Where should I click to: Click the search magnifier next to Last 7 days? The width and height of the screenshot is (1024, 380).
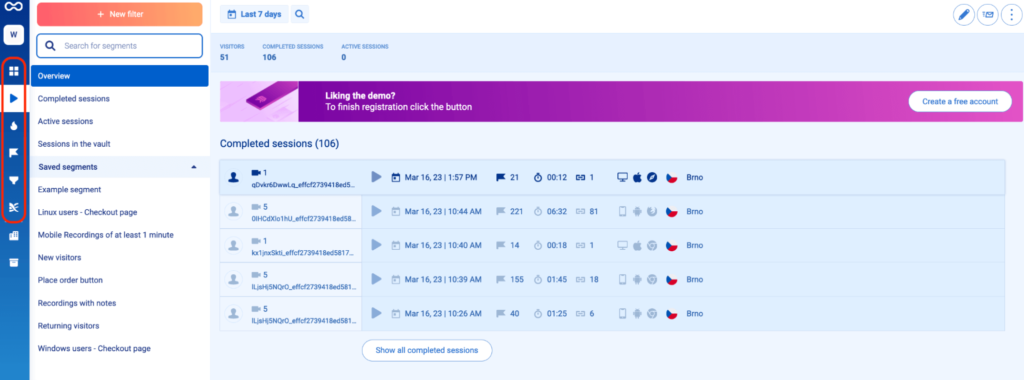299,14
